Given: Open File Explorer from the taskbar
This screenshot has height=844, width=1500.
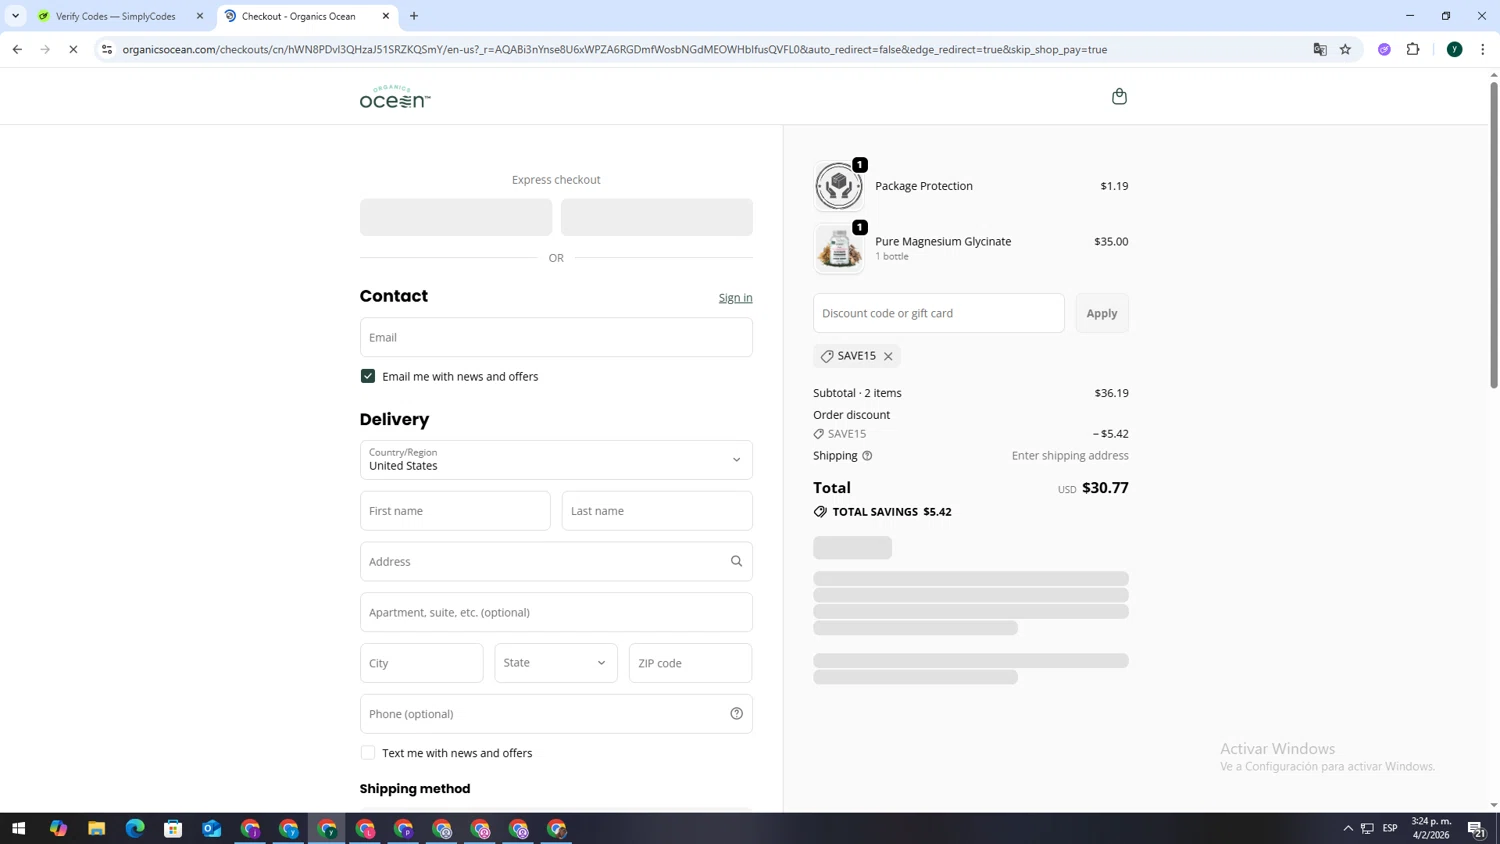Looking at the screenshot, I should (x=96, y=828).
